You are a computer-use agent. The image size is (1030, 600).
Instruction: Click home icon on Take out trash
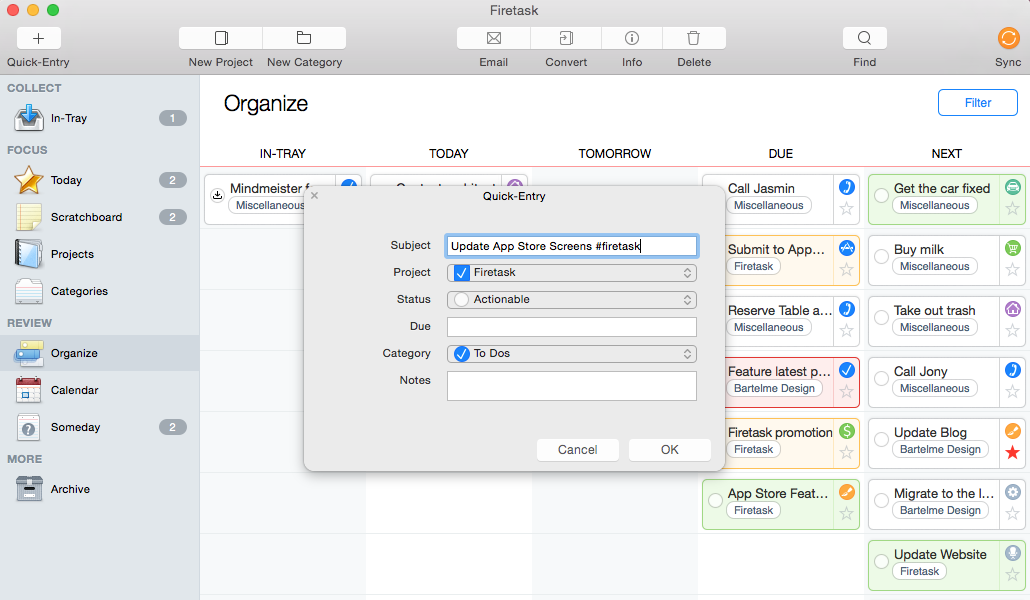[x=1013, y=309]
